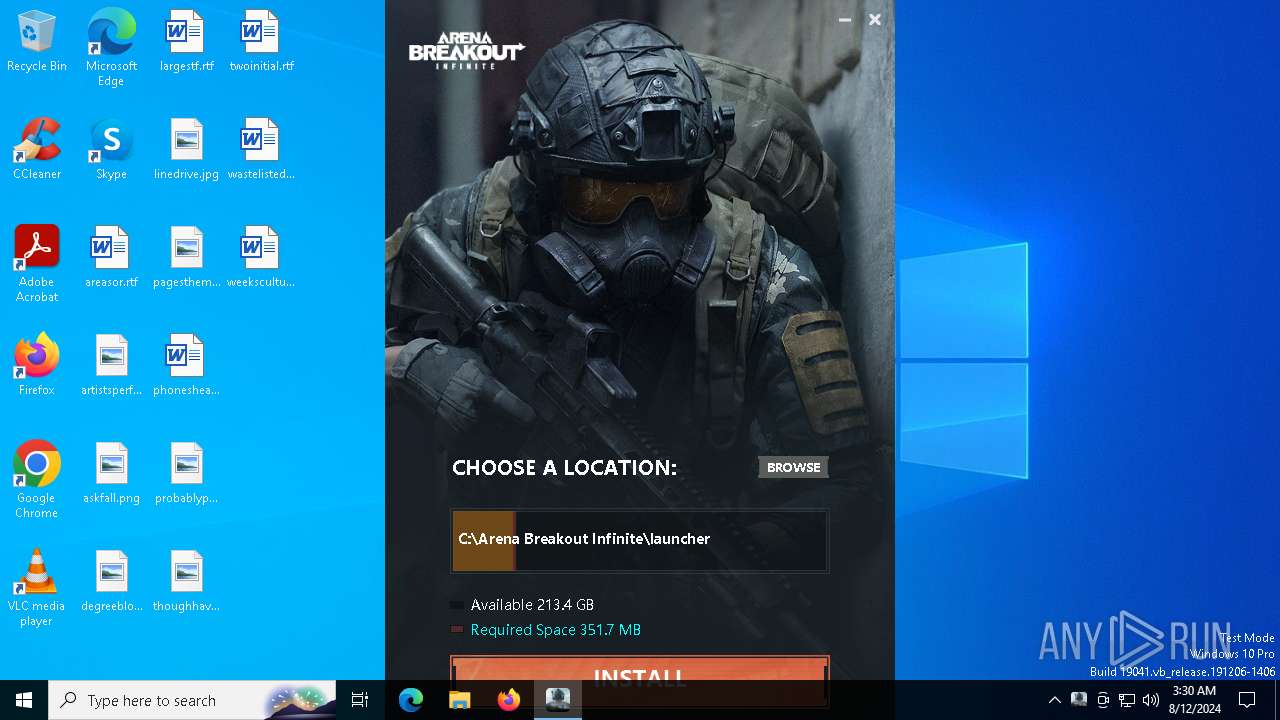Select largestf.rtf desktop file

pos(186,42)
